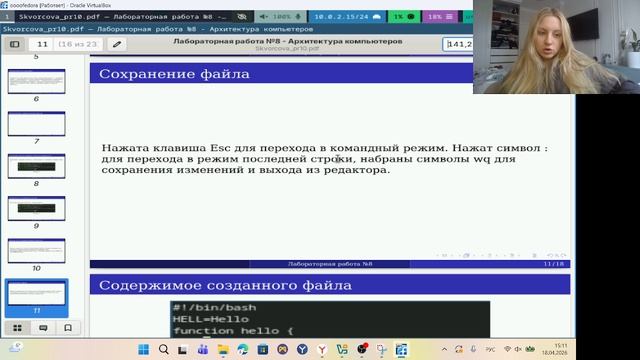Select workspace 1 in top bar
Viewport: 640px width, 360px height.
point(7,17)
